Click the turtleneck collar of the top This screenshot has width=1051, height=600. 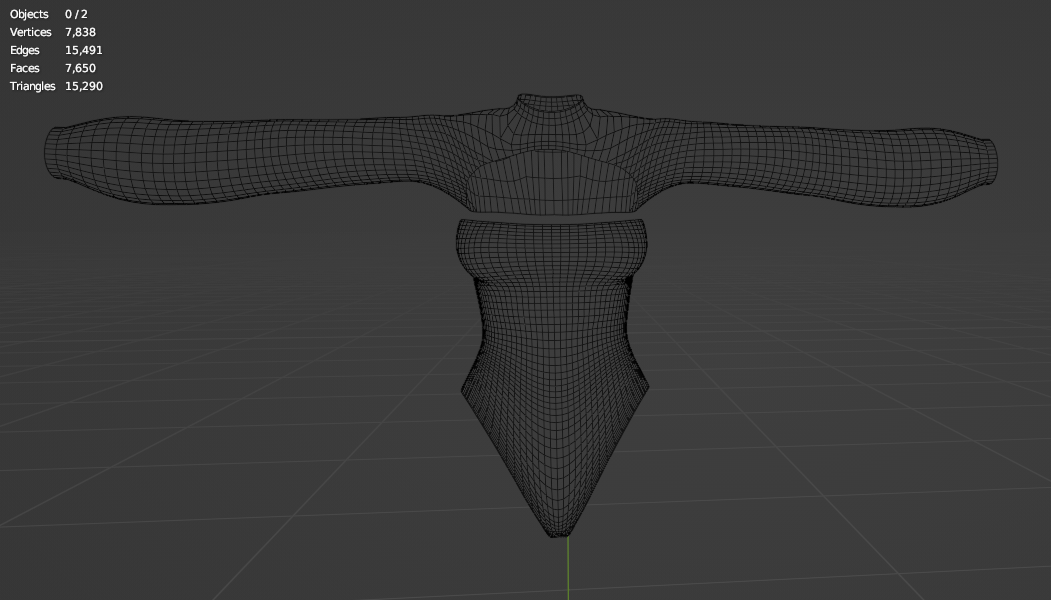[550, 106]
